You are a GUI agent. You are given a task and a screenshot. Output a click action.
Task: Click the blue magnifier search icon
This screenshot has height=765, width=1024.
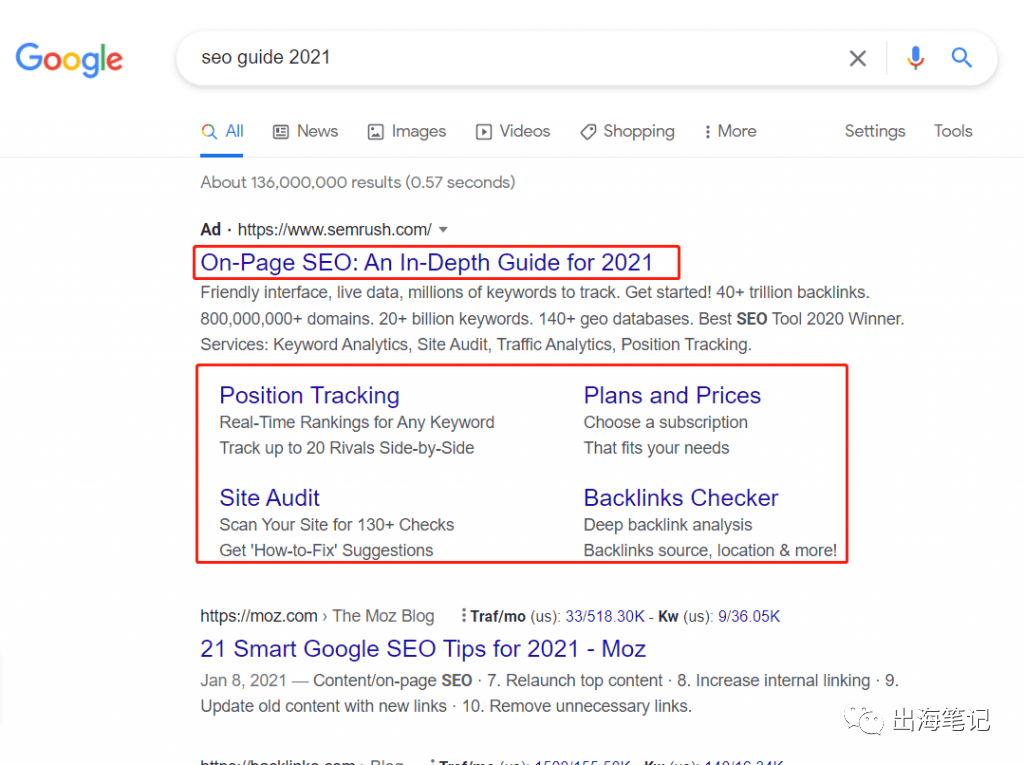pos(961,57)
